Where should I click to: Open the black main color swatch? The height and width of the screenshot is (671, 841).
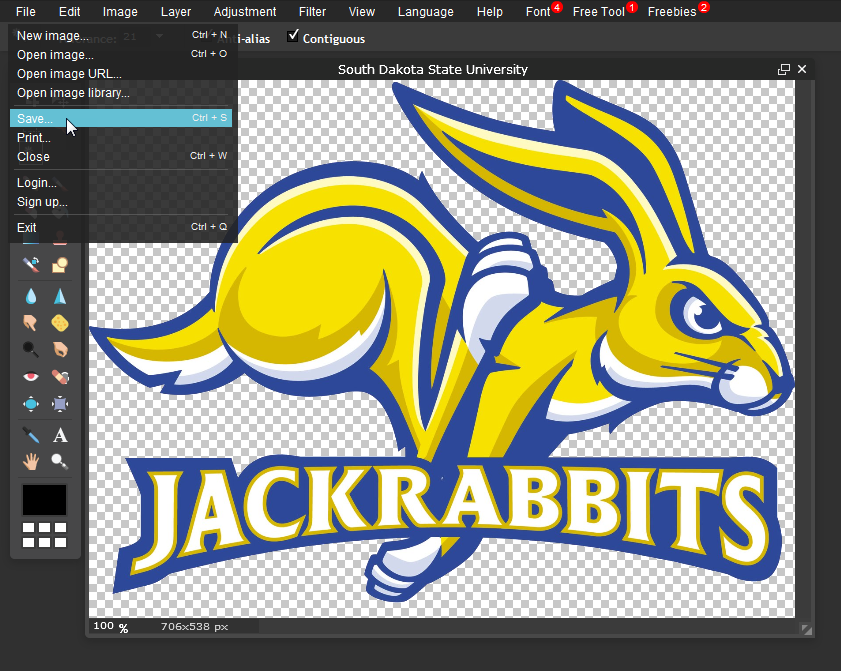click(45, 500)
